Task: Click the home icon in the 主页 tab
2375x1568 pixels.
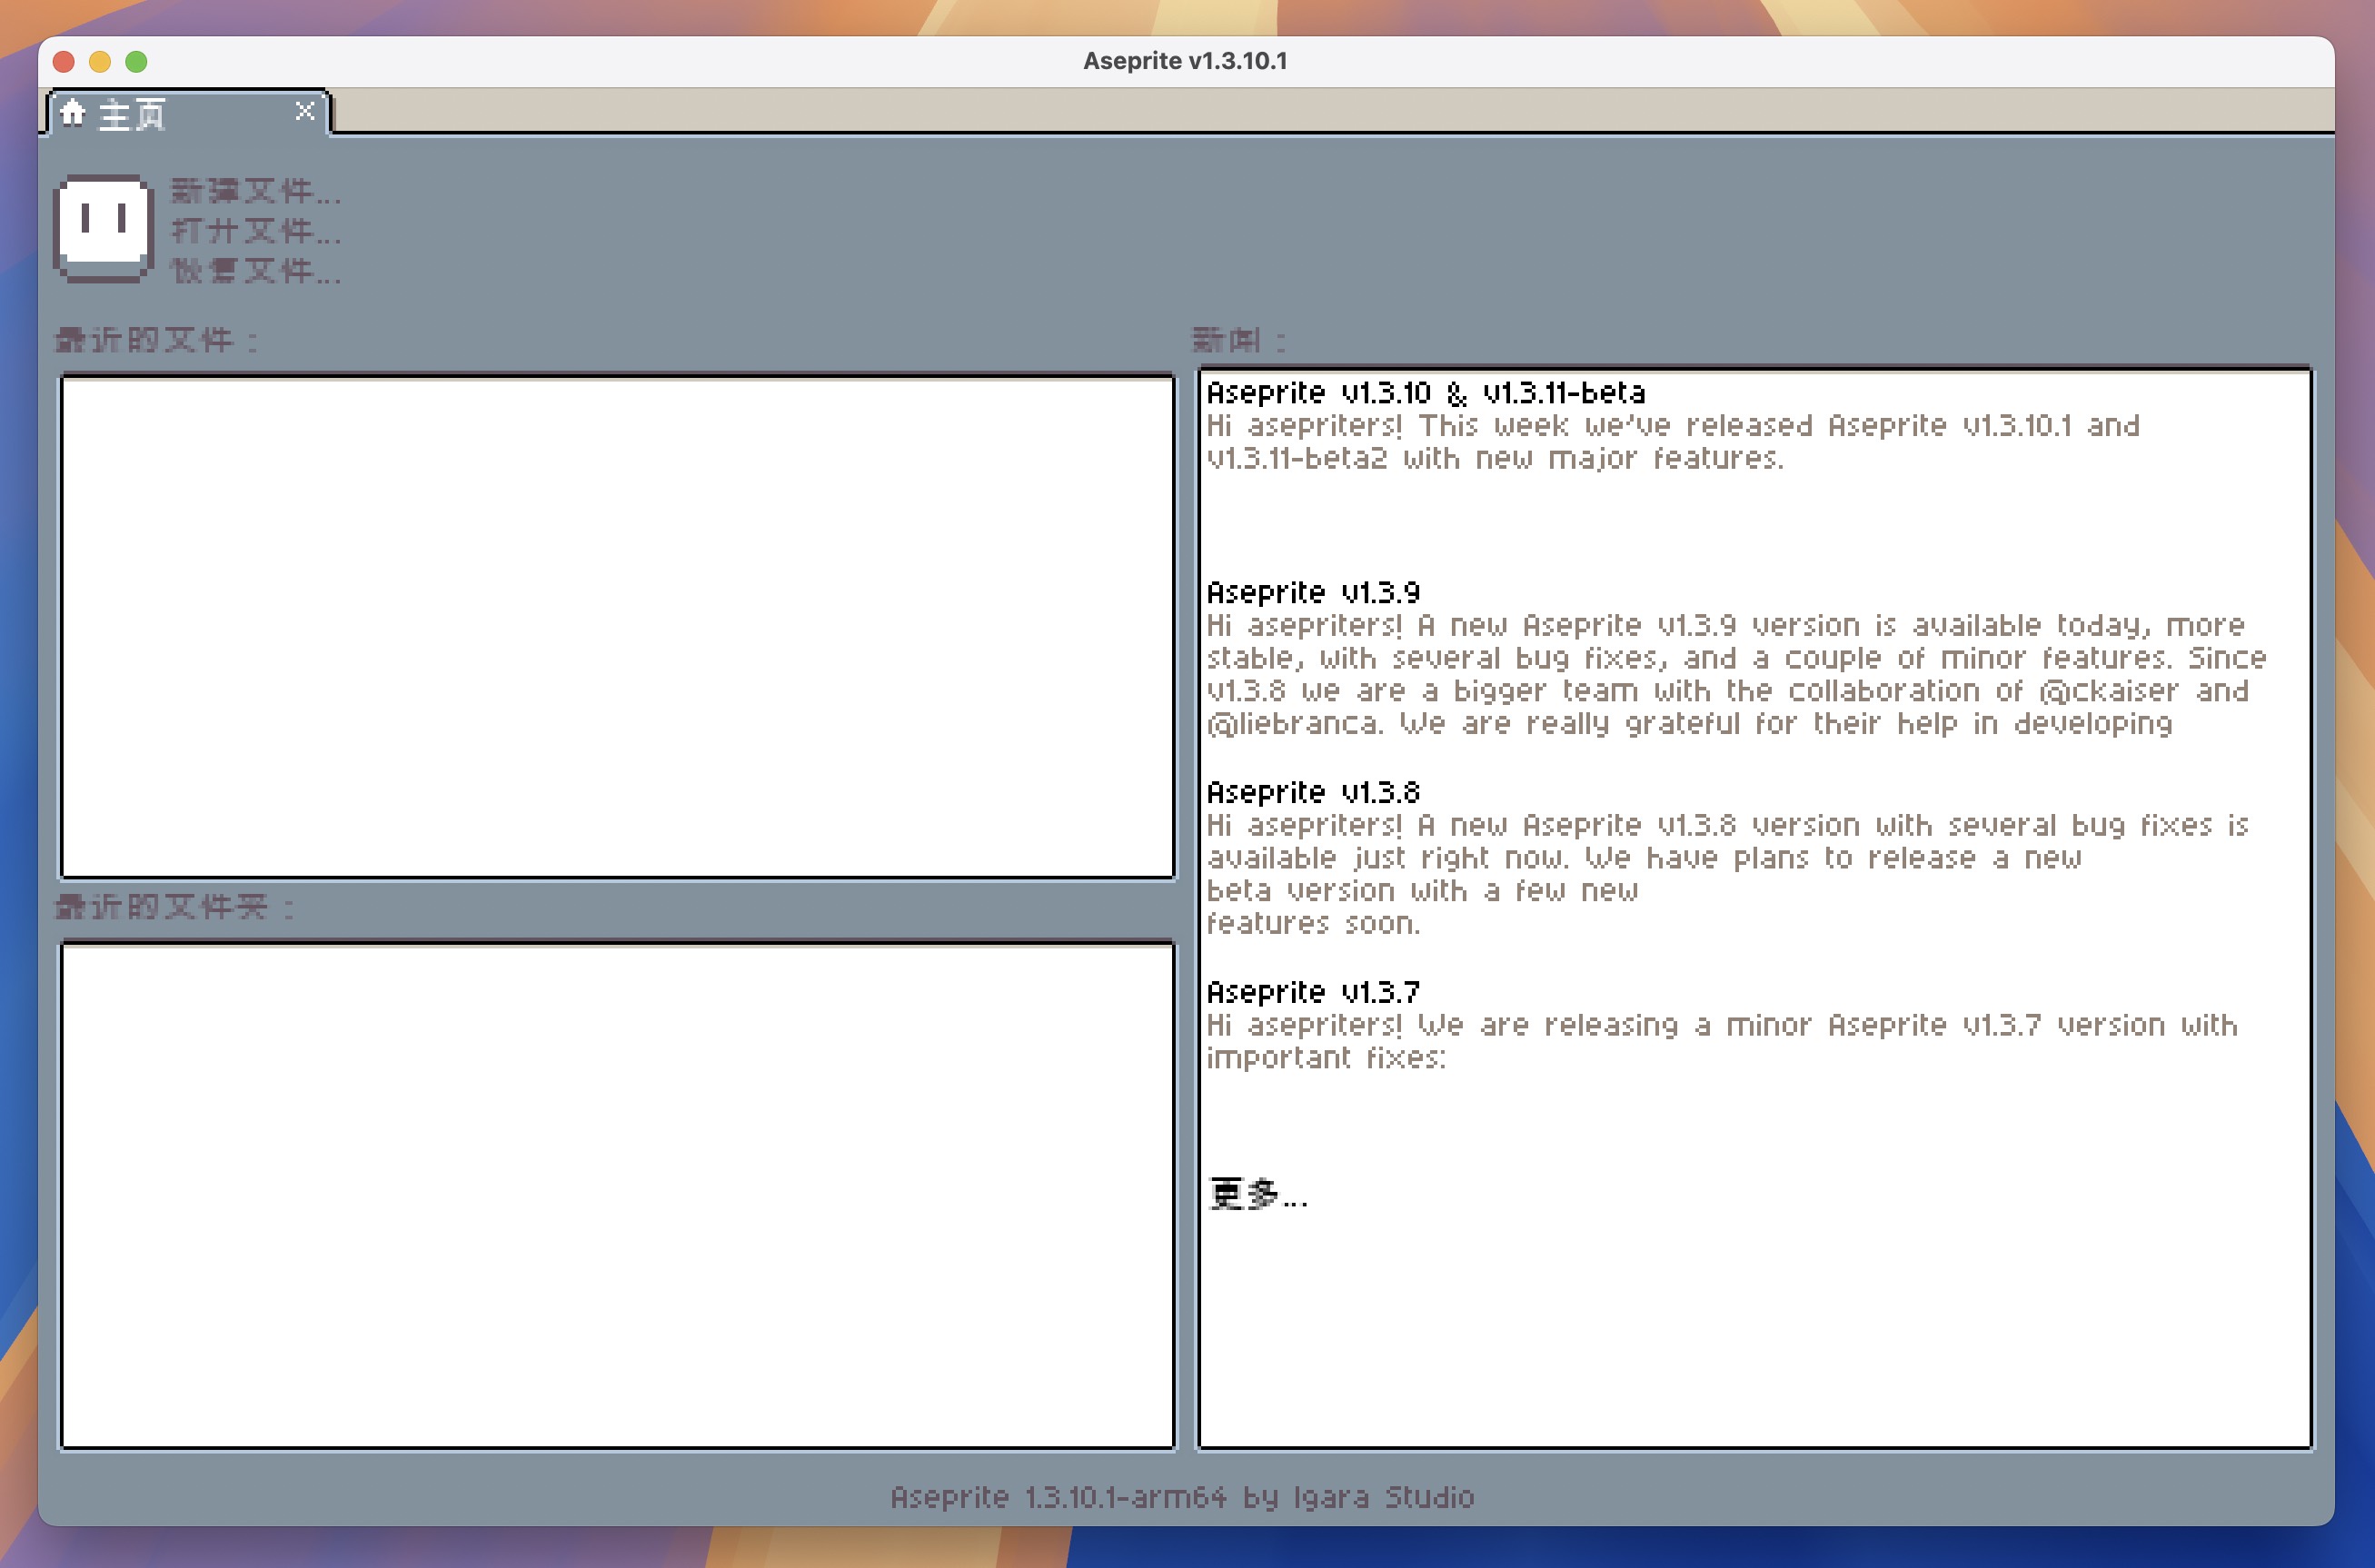Action: (73, 113)
